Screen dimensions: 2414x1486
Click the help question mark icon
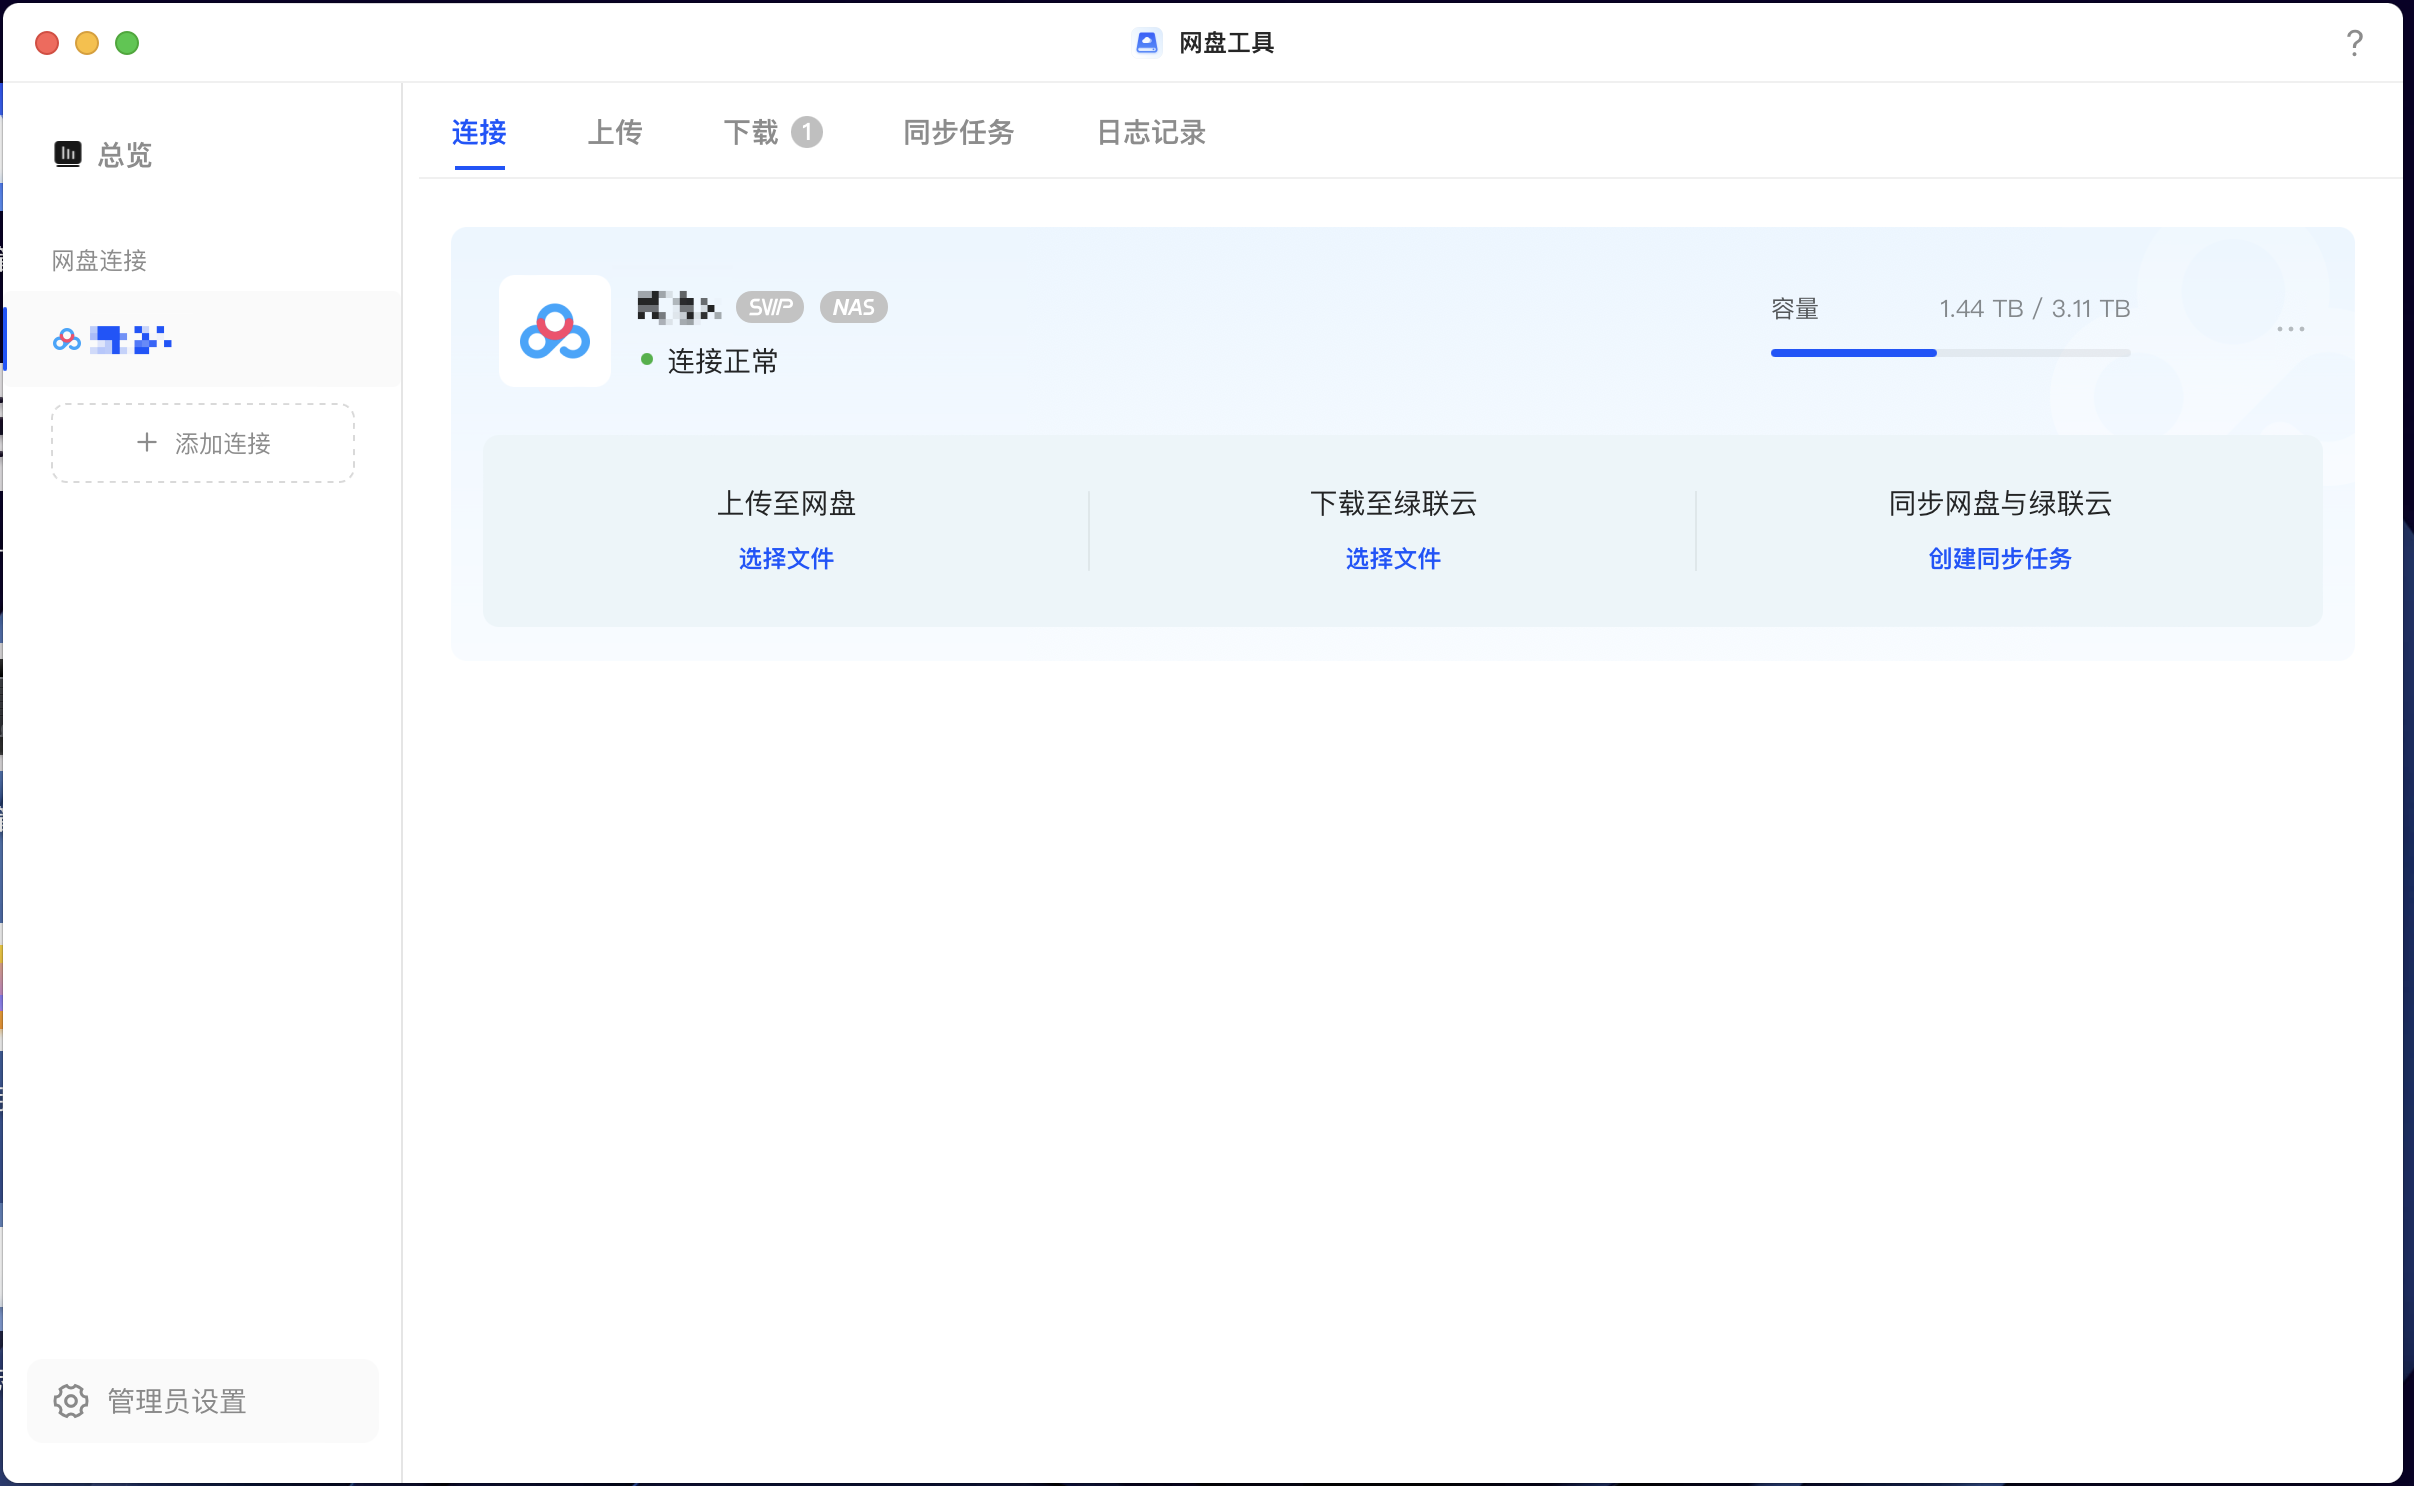click(2354, 43)
